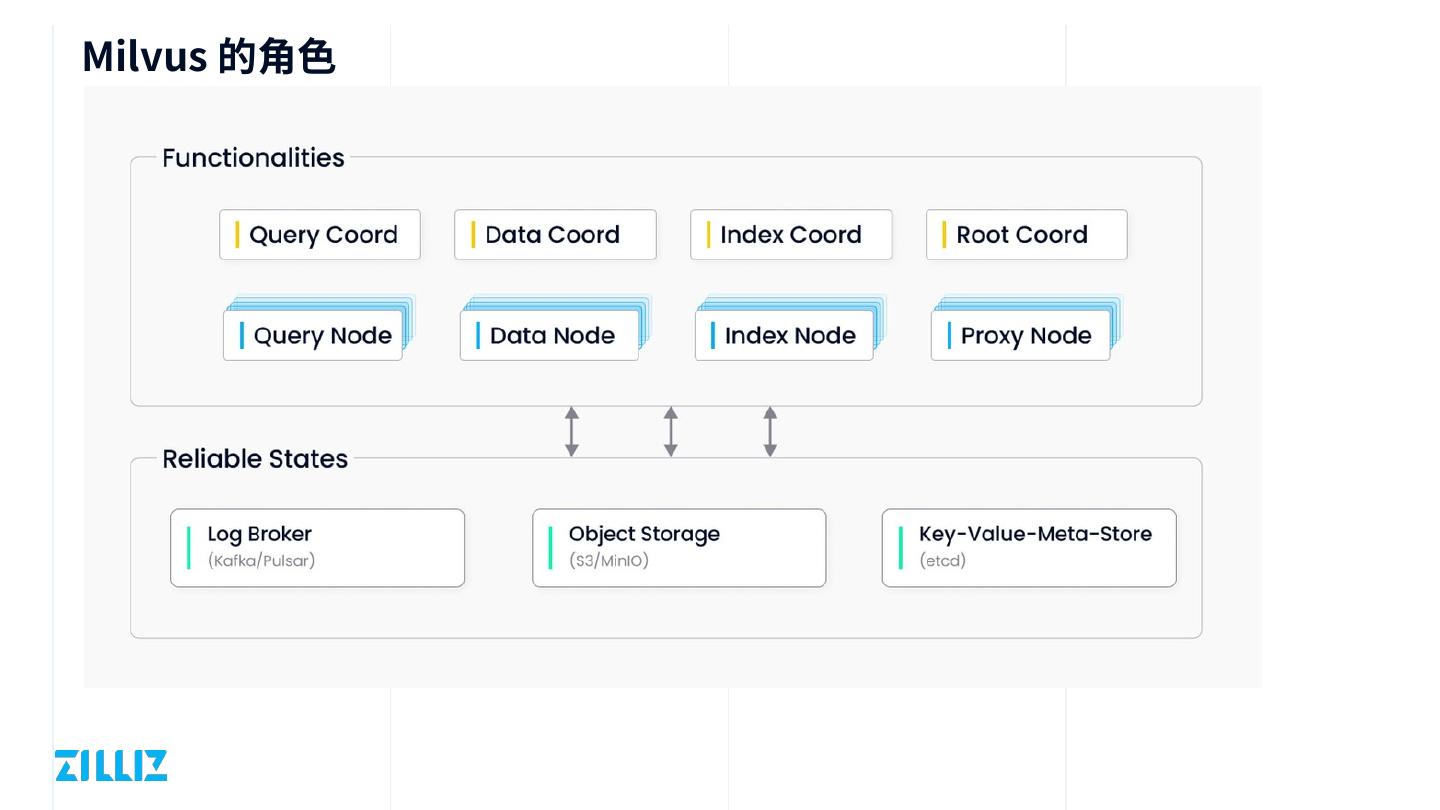The image size is (1440, 810).
Task: Click the middle double-headed arrow
Action: (x=671, y=432)
